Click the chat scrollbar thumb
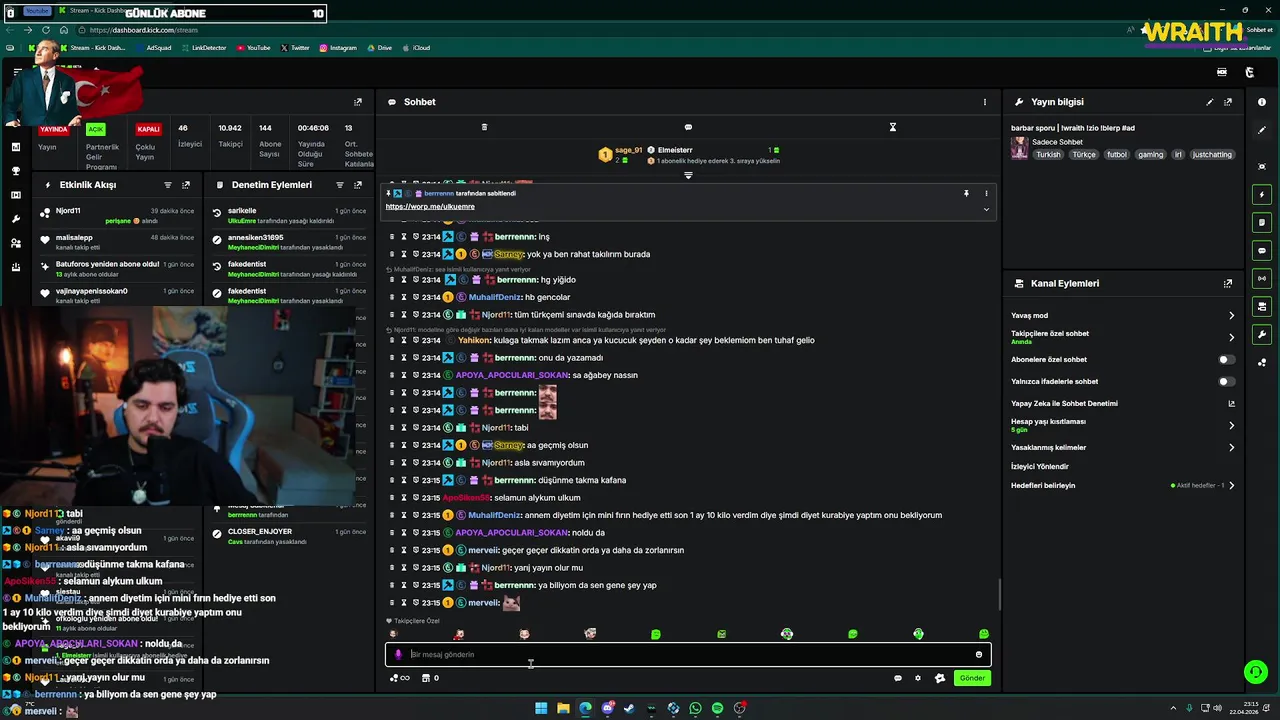This screenshot has height=720, width=1280. point(999,595)
